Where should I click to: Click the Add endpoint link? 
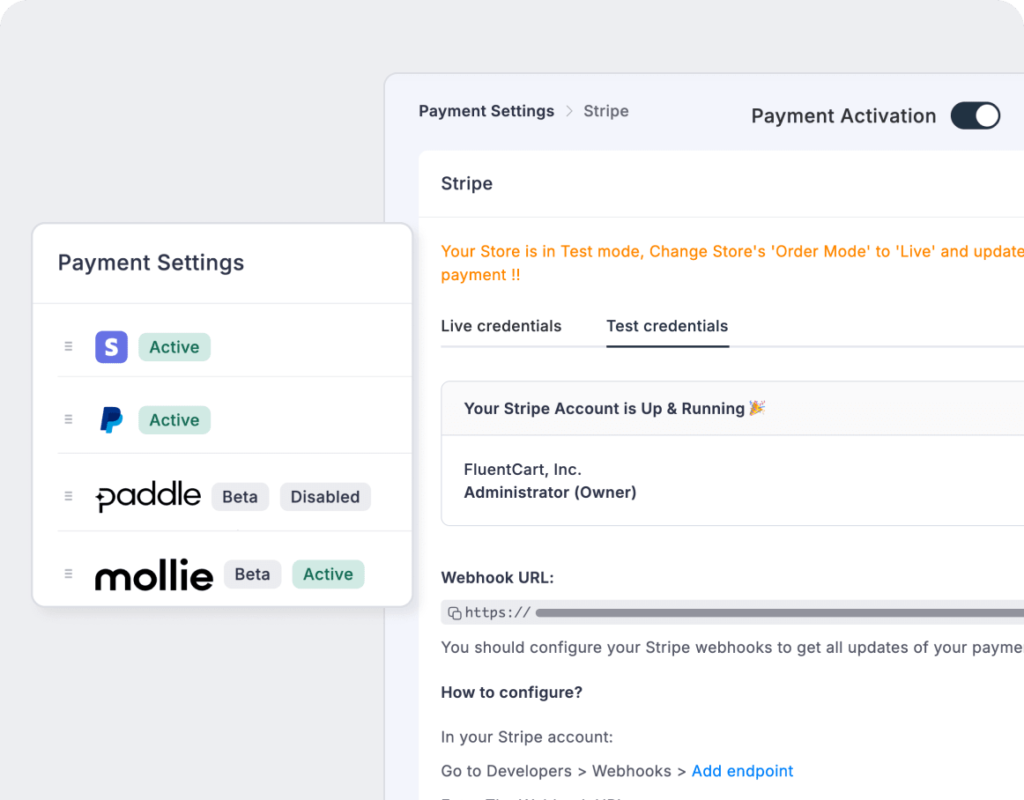point(743,770)
